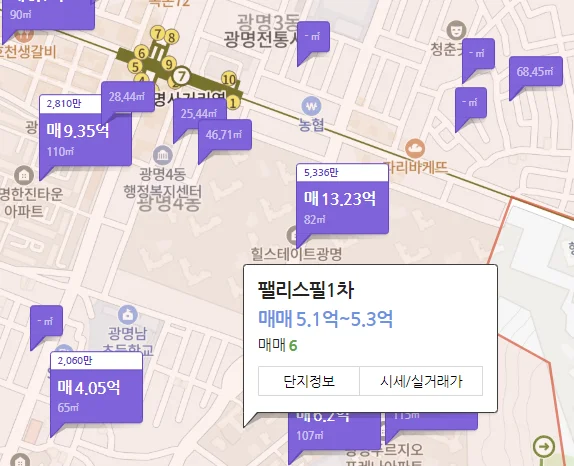Open 시세/실거래가 for 팰리스필1차
The height and width of the screenshot is (466, 574).
pos(421,381)
